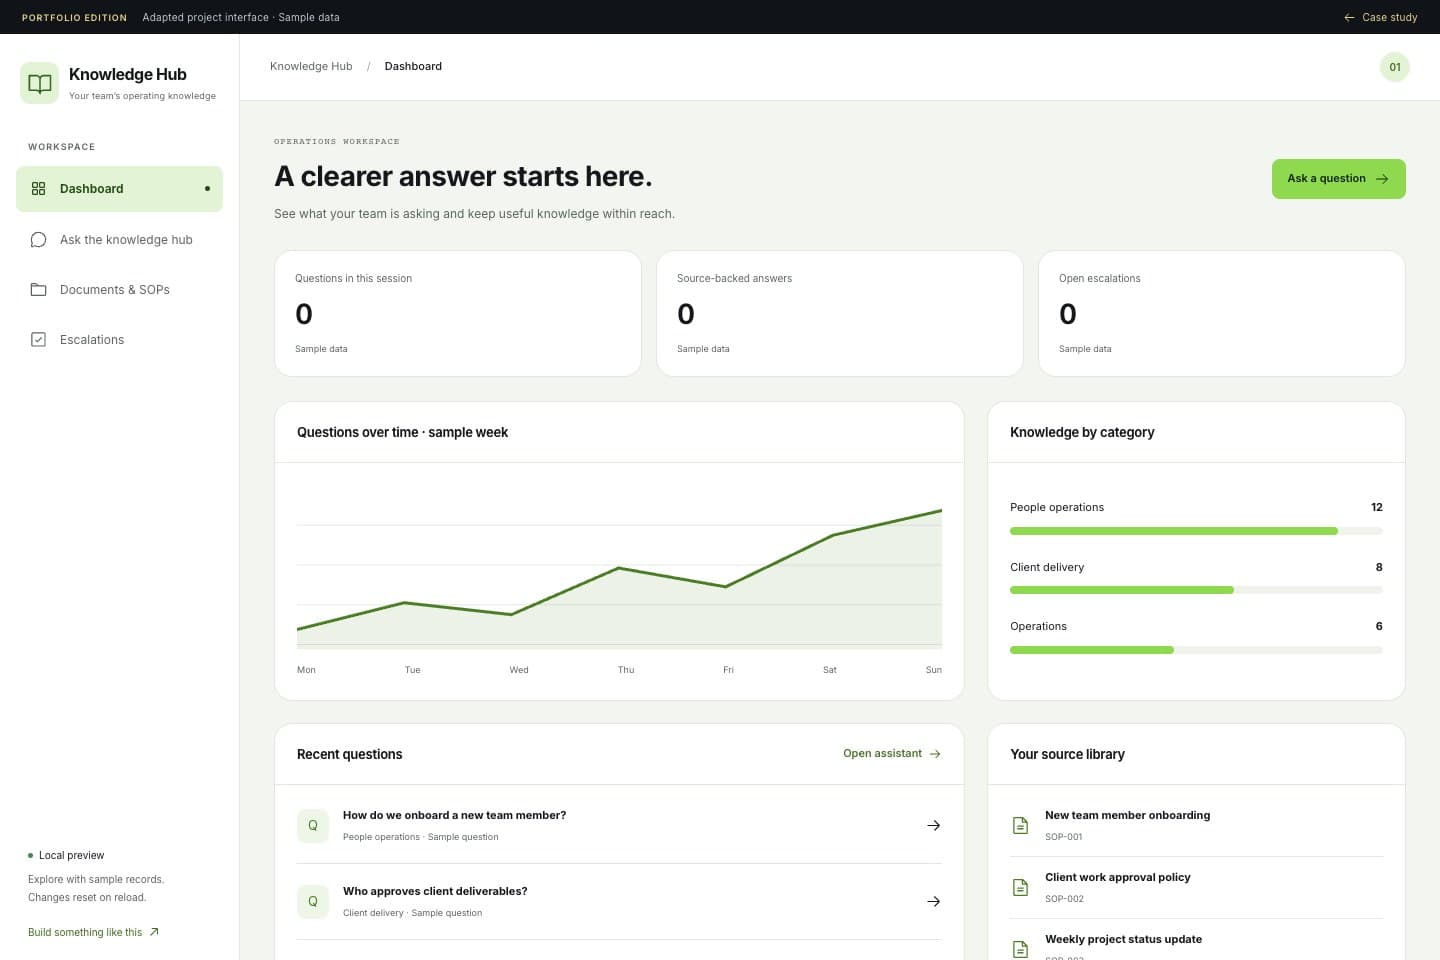1440x960 pixels.
Task: Click 'People operations' category label
Action: 1057,507
